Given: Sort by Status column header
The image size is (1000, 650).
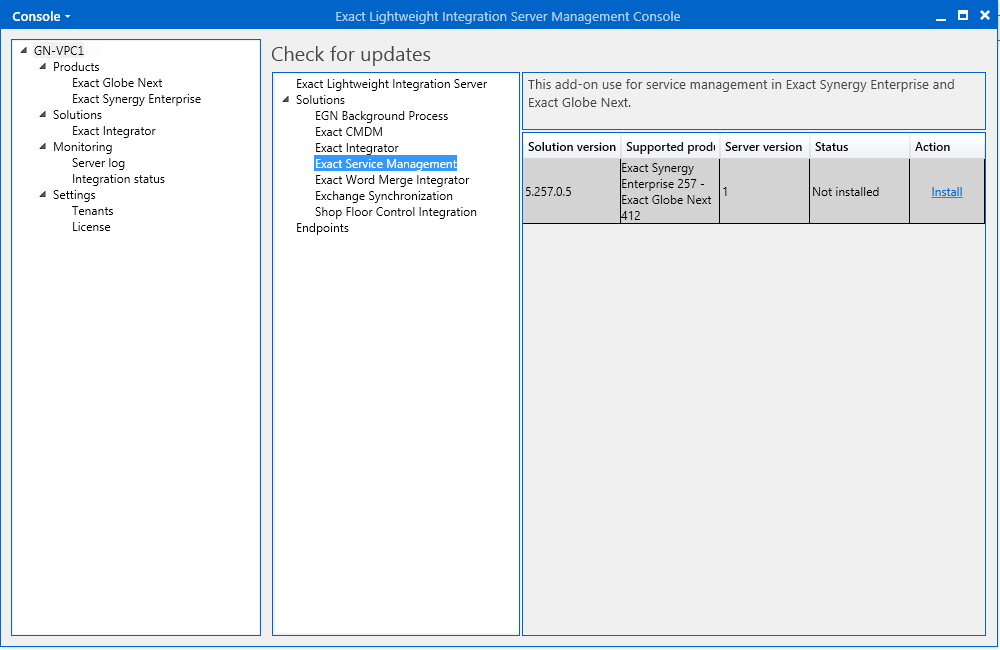Looking at the screenshot, I should [x=860, y=147].
